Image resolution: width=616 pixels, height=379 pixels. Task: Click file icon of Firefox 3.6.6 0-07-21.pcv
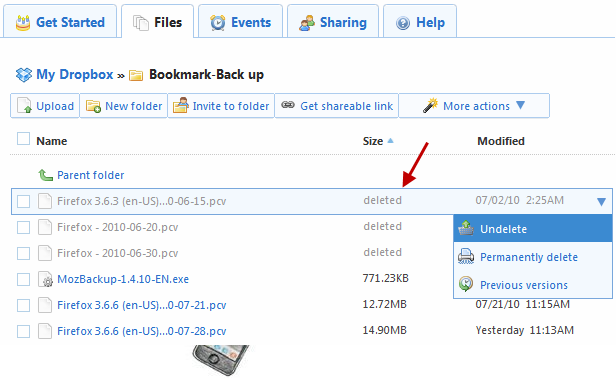[x=45, y=305]
